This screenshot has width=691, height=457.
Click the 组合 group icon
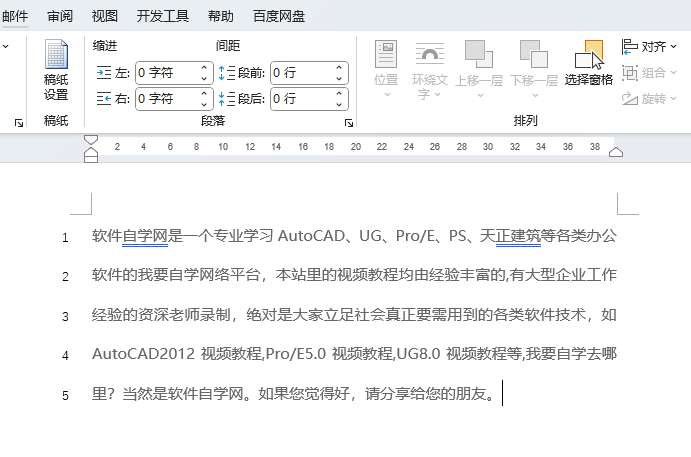(x=630, y=73)
